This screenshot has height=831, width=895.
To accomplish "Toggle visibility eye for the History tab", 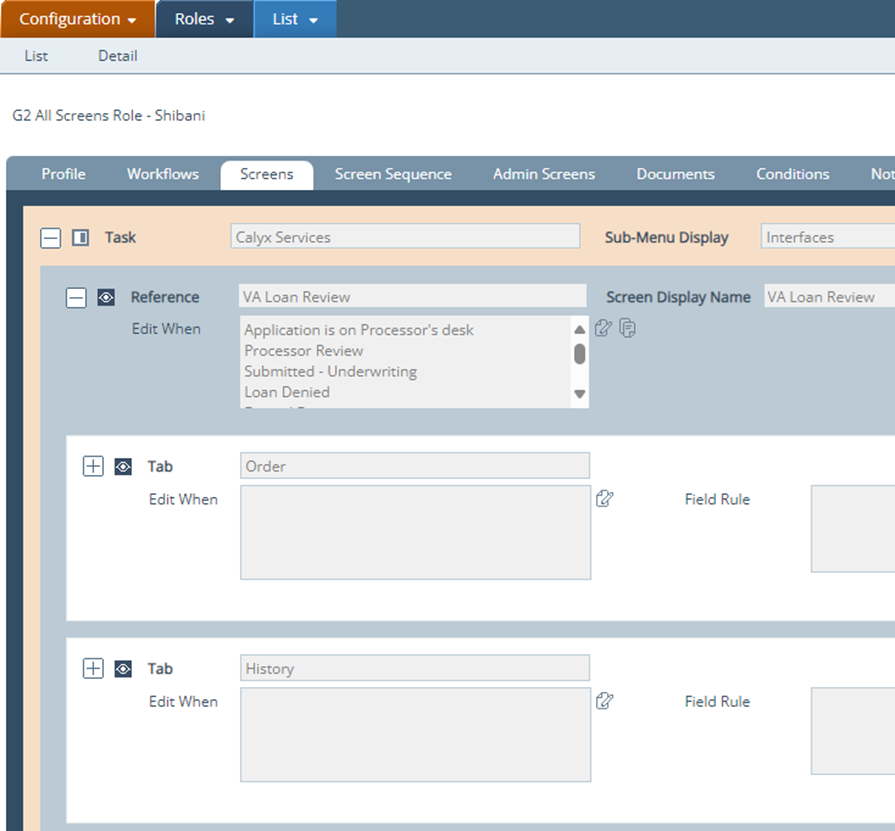I will point(123,669).
